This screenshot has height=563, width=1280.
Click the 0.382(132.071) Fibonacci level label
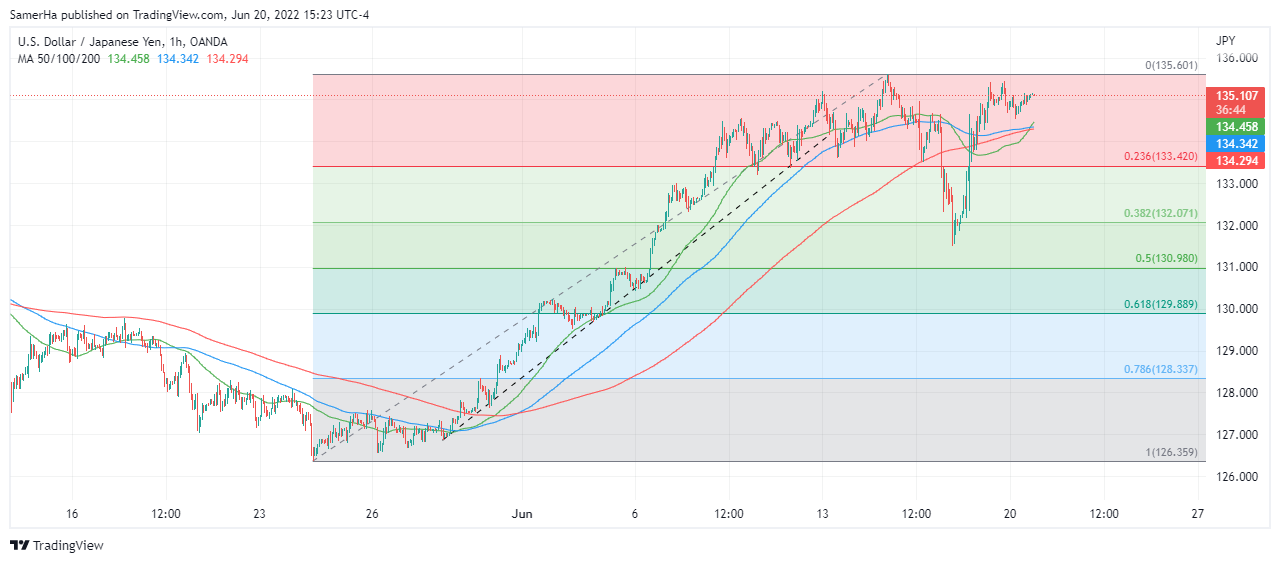tap(1160, 214)
